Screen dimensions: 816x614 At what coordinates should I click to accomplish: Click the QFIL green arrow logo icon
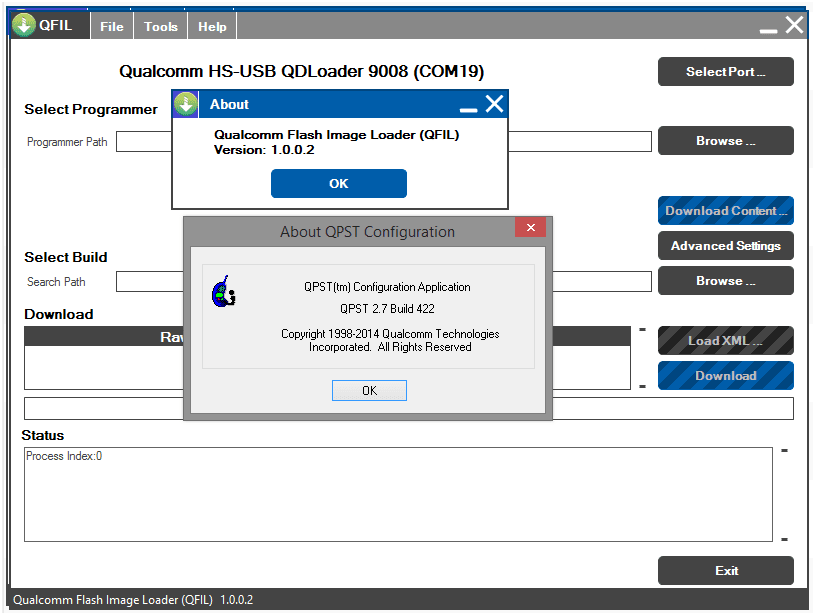pos(23,25)
